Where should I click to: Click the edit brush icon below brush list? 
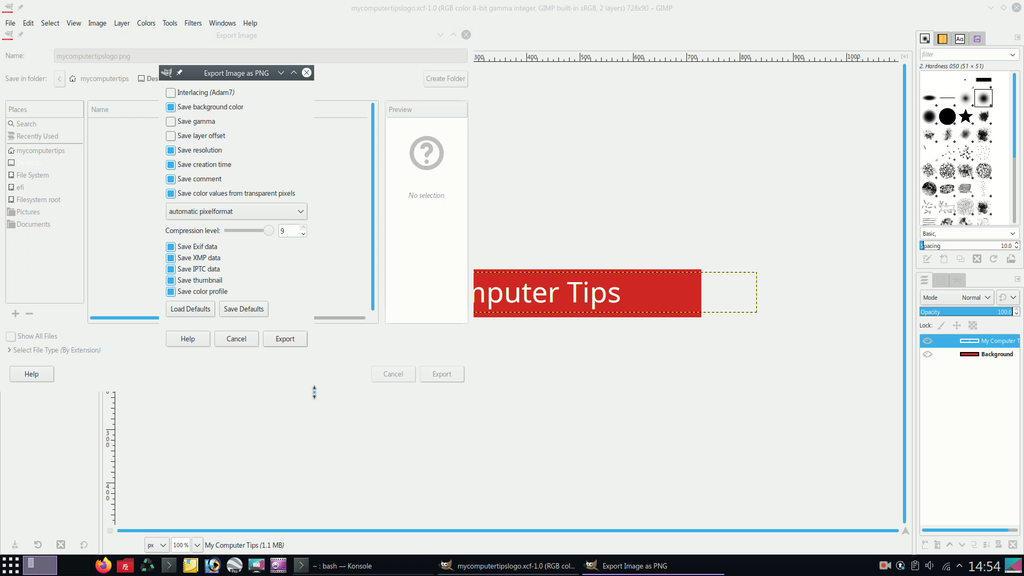927,259
